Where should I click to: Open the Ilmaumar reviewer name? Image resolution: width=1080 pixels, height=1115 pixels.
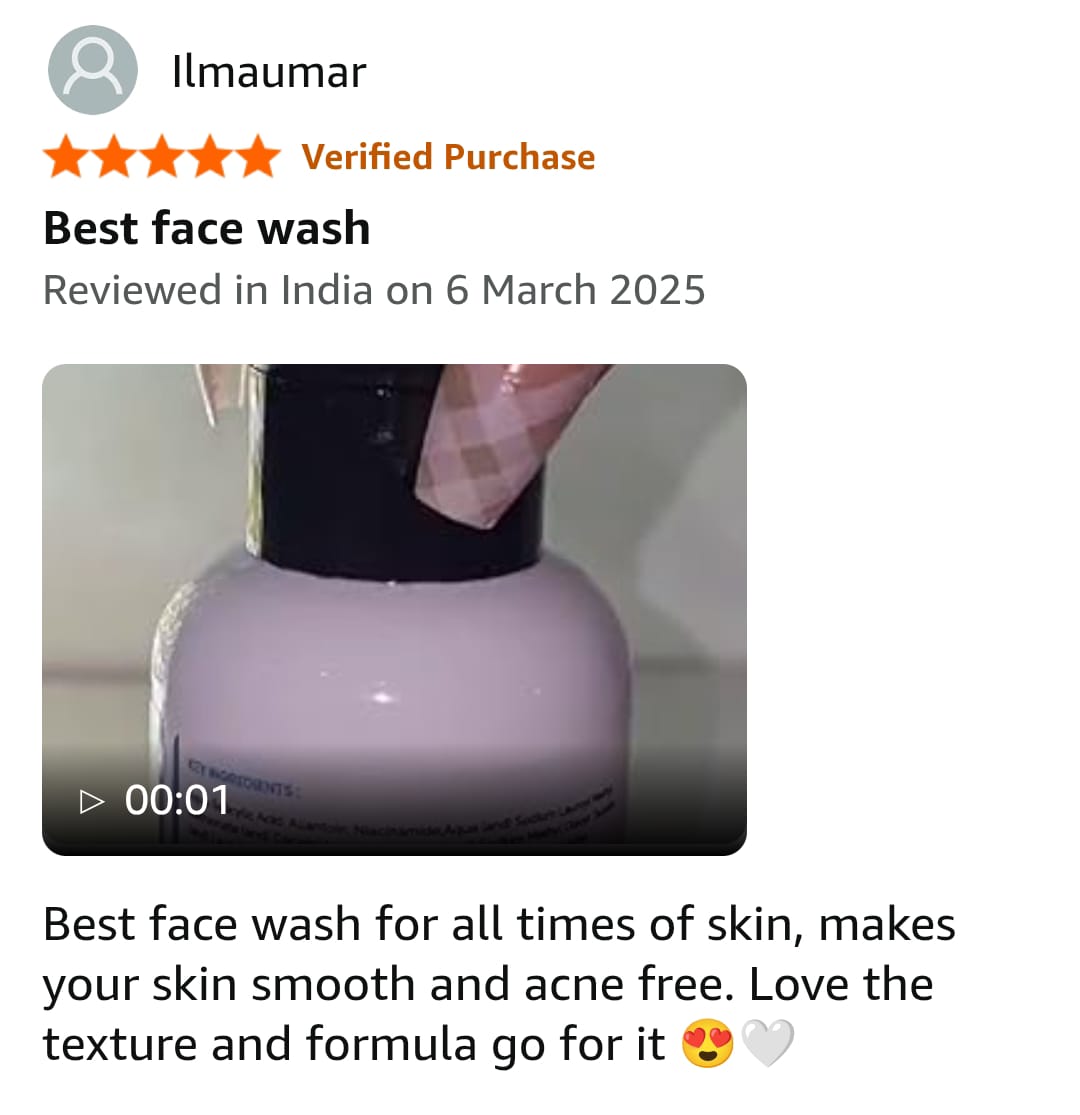(x=269, y=72)
